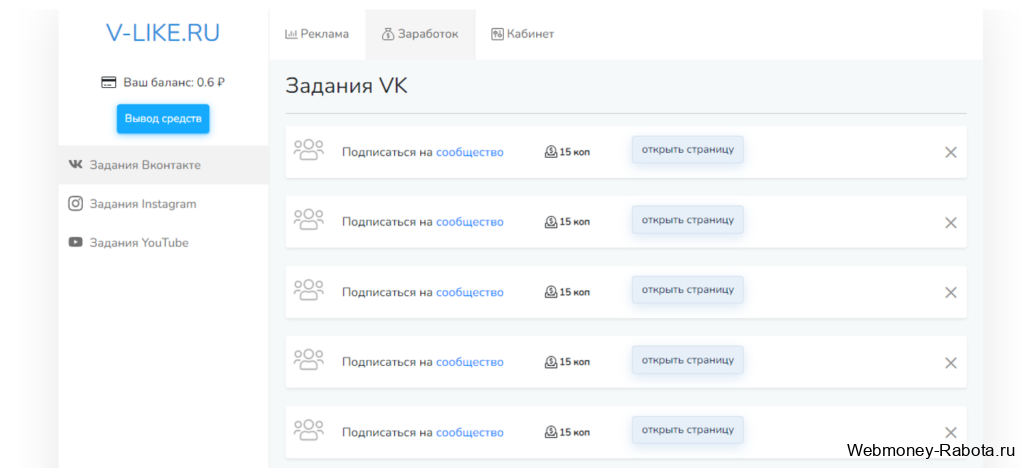Open the Реклама tab
Image resolution: width=1024 pixels, height=468 pixels.
coord(317,35)
